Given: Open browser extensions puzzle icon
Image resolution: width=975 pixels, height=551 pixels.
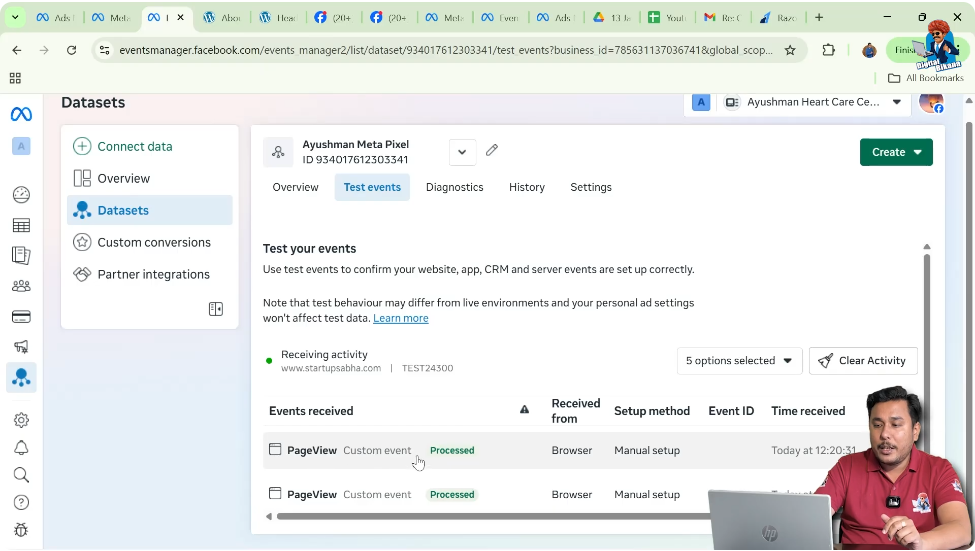Looking at the screenshot, I should point(828,50).
